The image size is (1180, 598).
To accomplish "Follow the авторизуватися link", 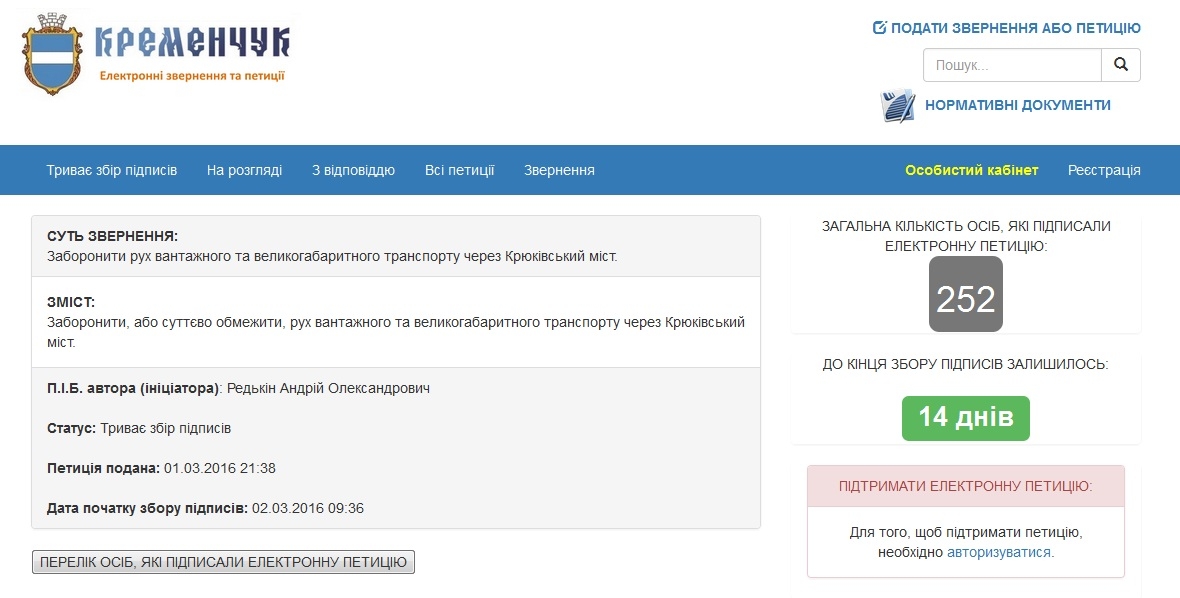I will pos(999,551).
